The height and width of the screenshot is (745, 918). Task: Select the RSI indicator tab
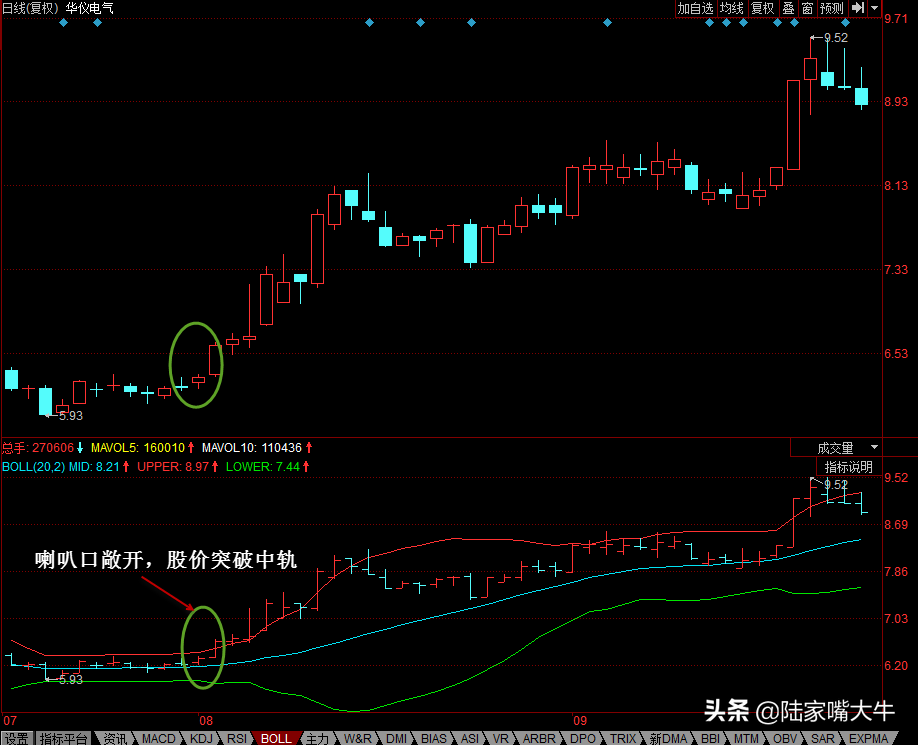[x=237, y=738]
